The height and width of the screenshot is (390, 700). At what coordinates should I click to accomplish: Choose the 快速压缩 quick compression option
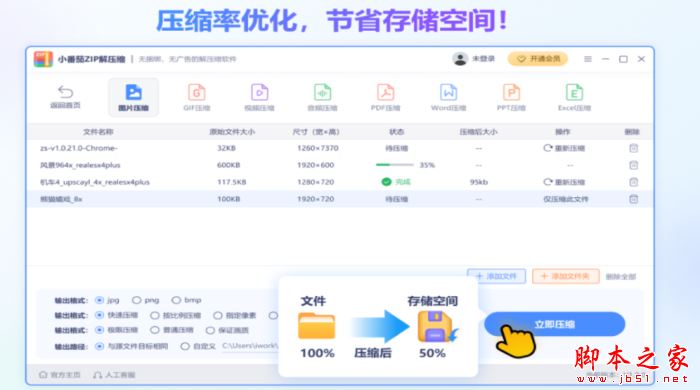100,315
